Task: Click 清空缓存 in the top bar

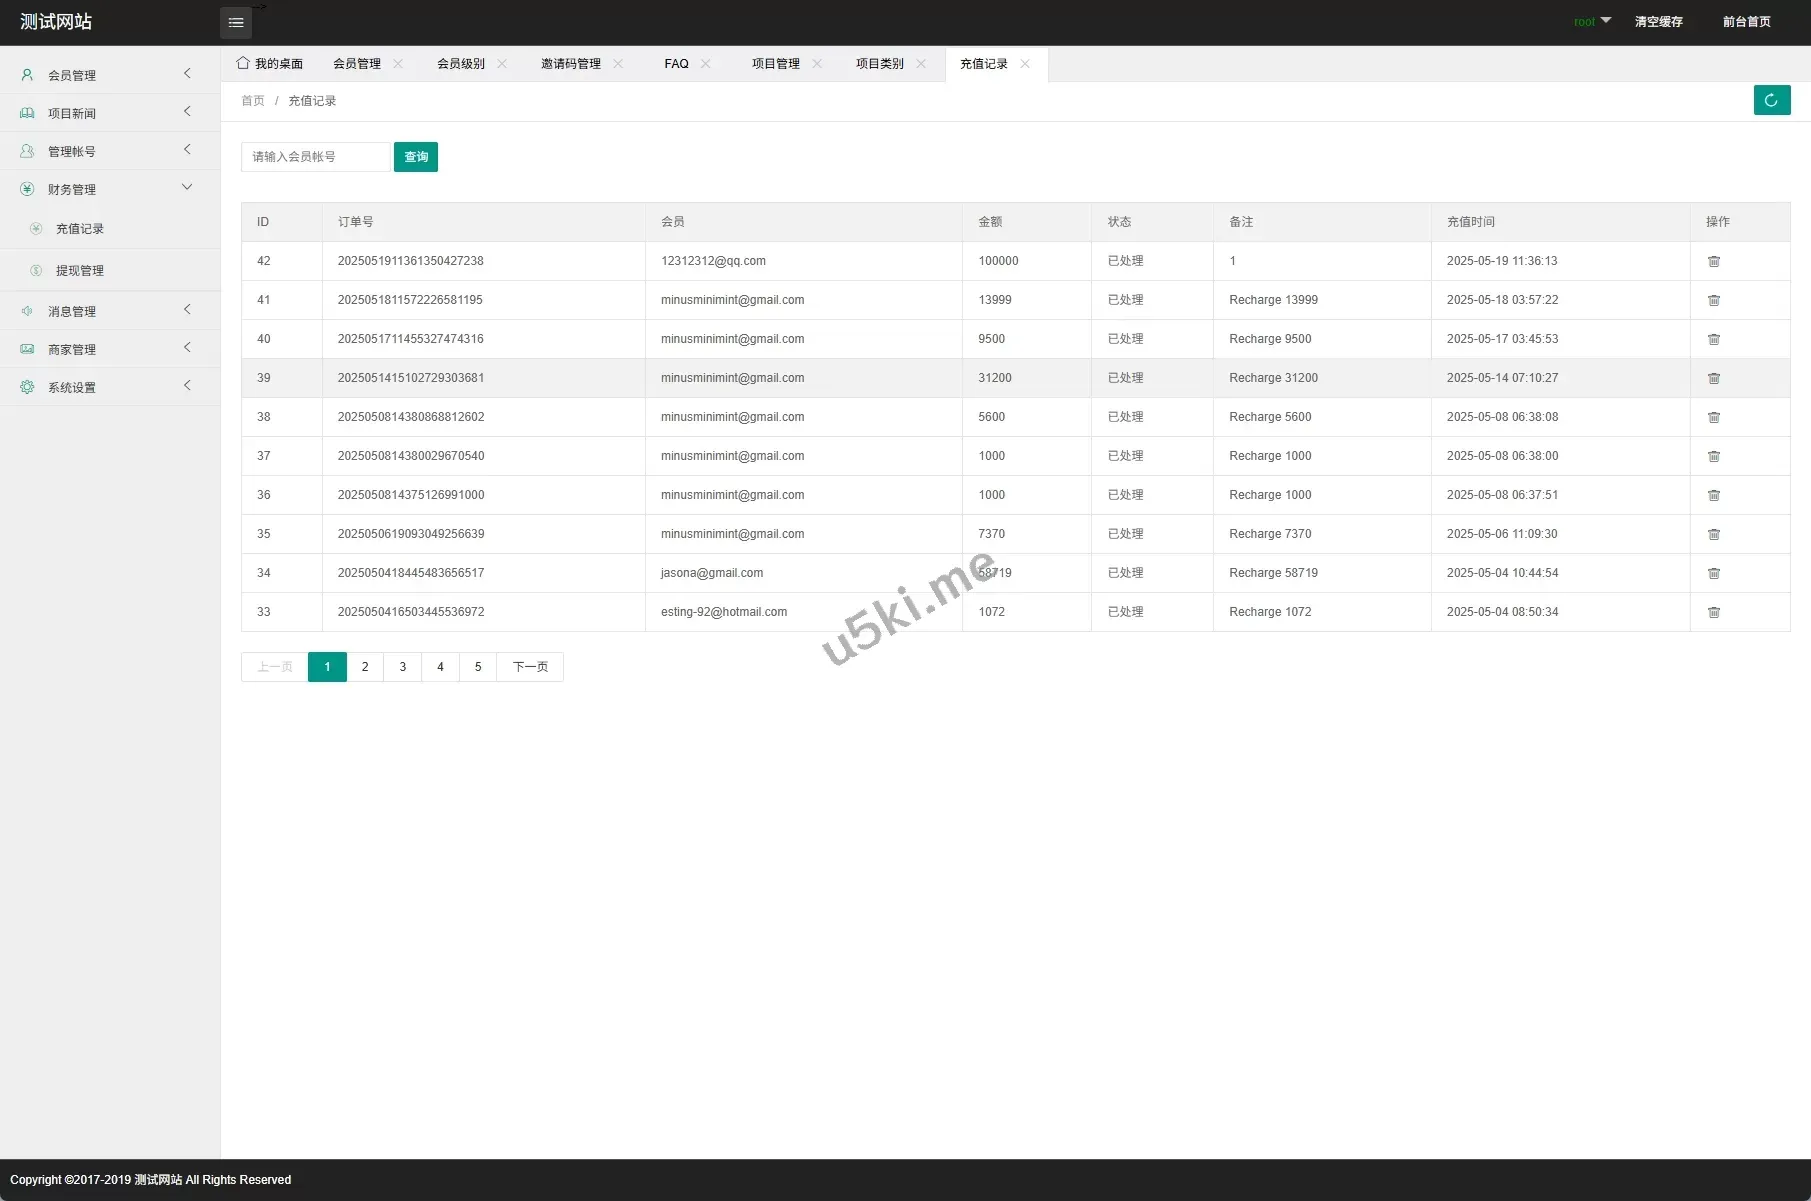Action: pos(1658,22)
